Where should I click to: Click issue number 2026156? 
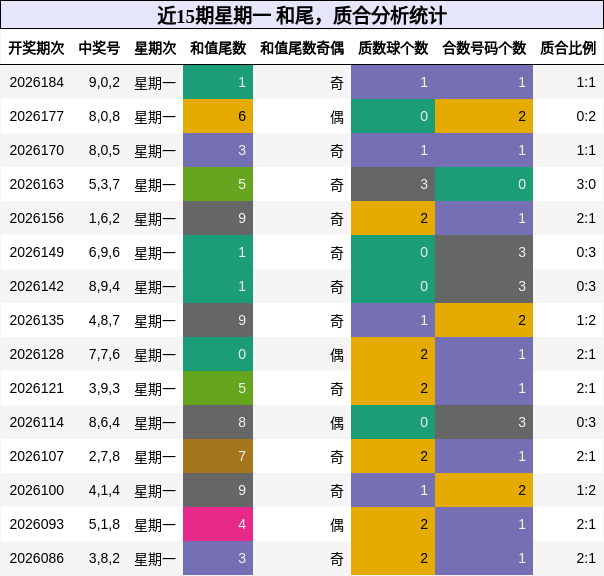point(37,218)
